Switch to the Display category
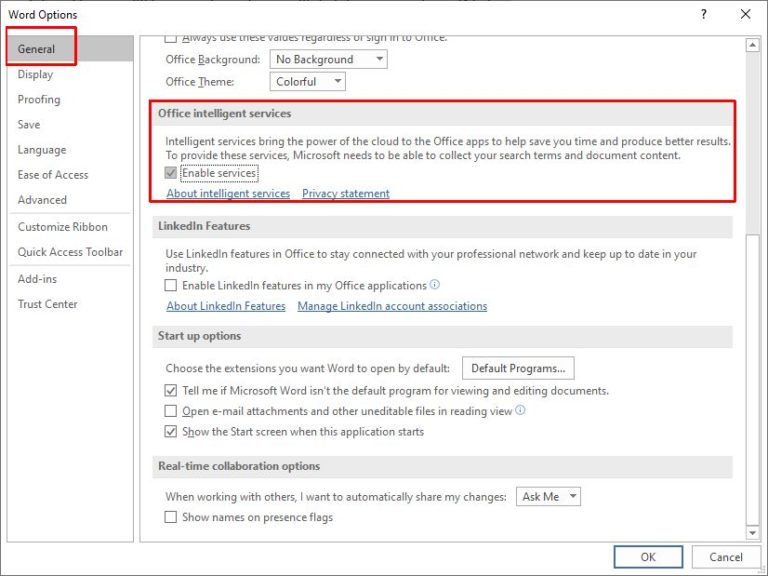This screenshot has width=768, height=576. tap(35, 74)
